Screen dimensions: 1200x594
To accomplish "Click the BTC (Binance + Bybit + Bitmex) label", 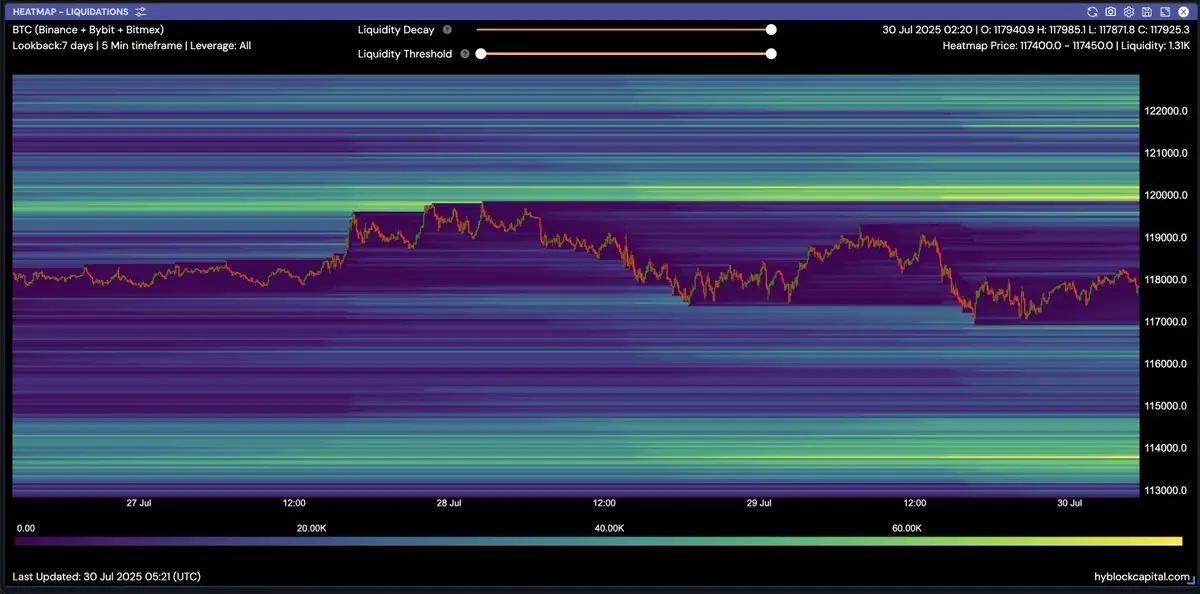I will (88, 30).
